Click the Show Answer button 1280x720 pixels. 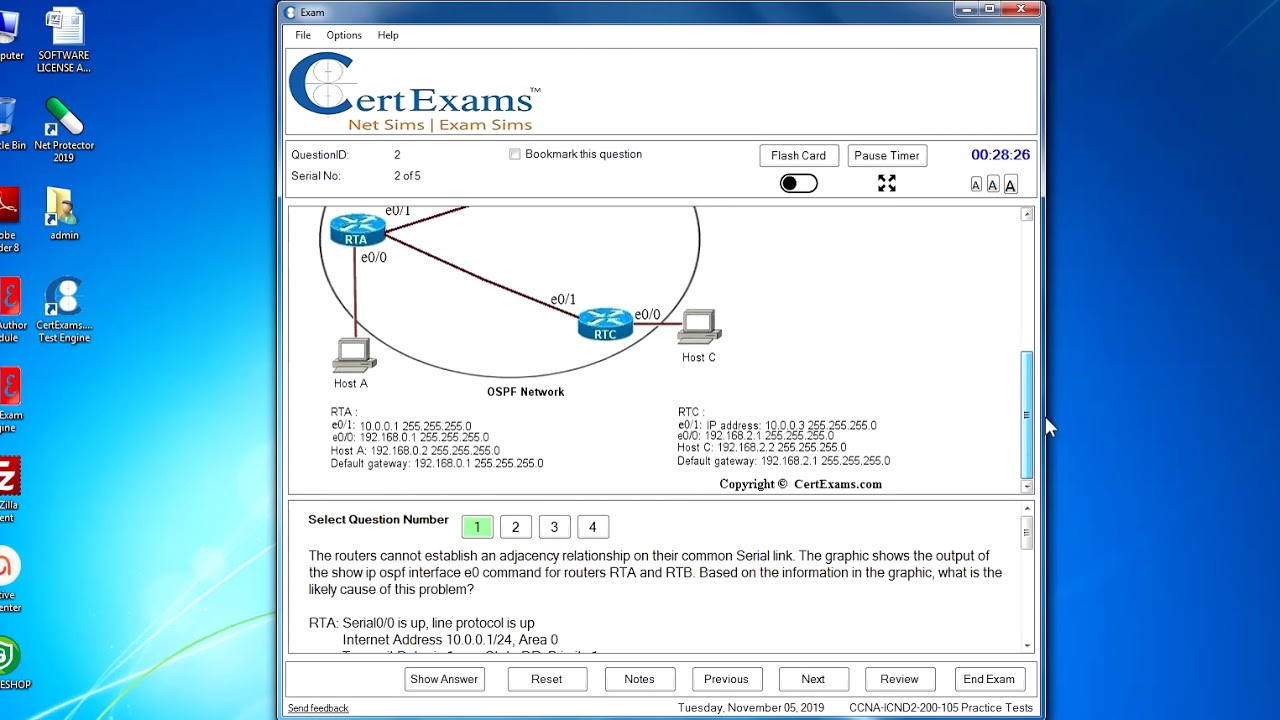pos(444,679)
